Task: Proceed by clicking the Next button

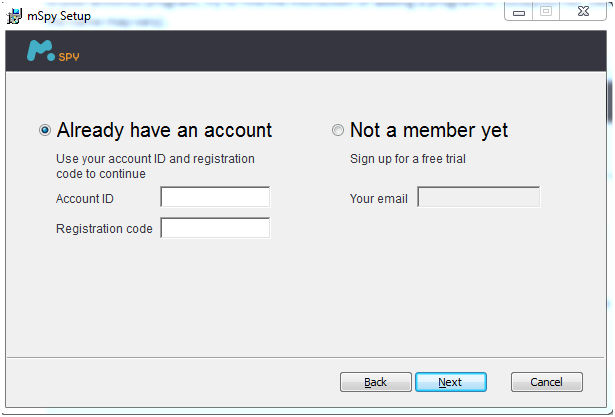Action: 451,382
